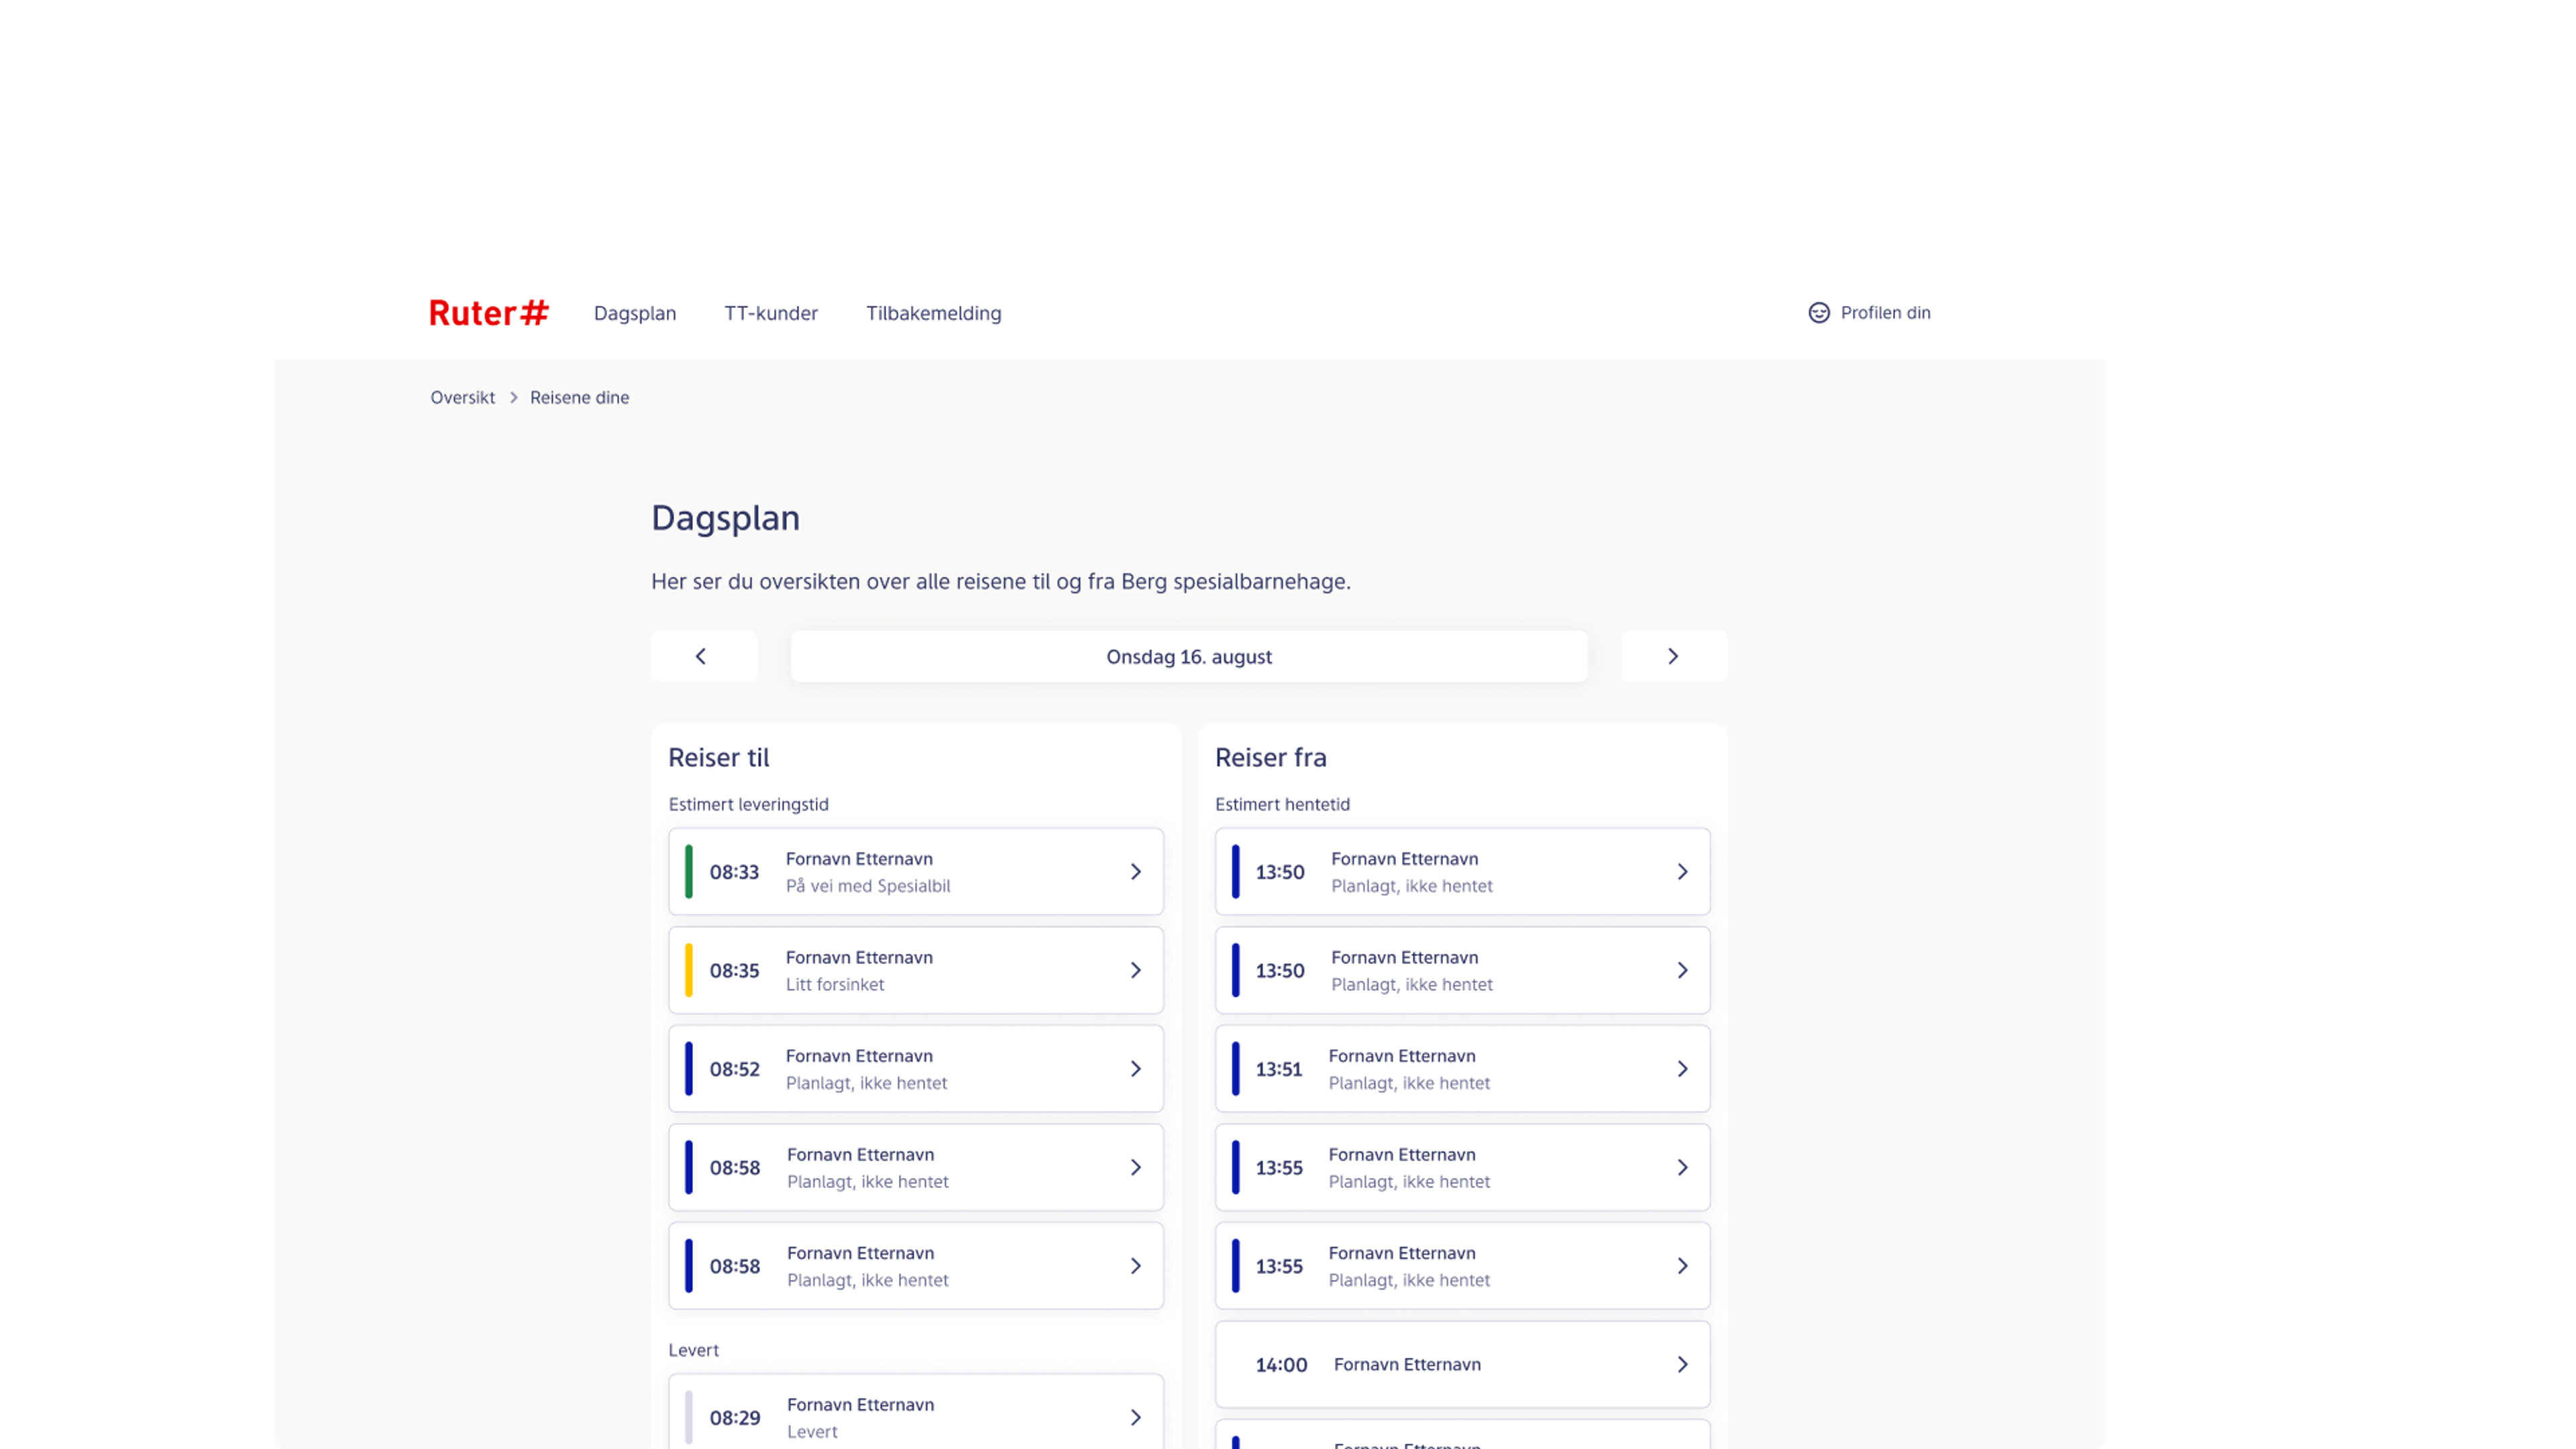The width and height of the screenshot is (2576, 1449).
Task: Navigate to Oversikt breadcrumb
Action: [462, 397]
